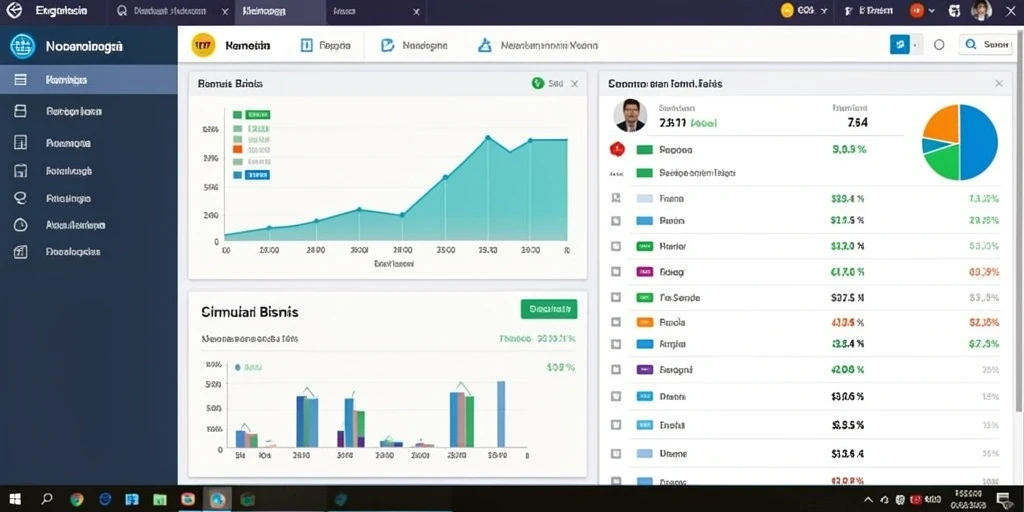
Task: Open the user avatar in top-right corner
Action: tap(982, 10)
